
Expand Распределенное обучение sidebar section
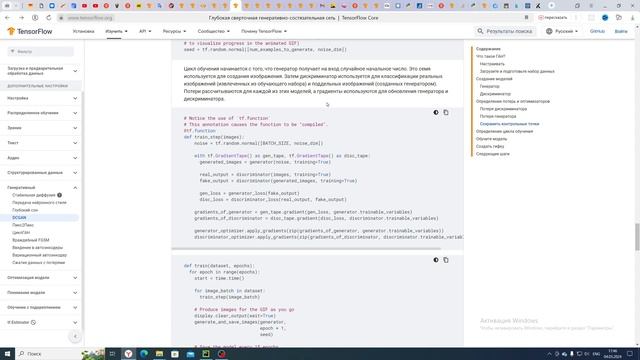tap(41, 113)
